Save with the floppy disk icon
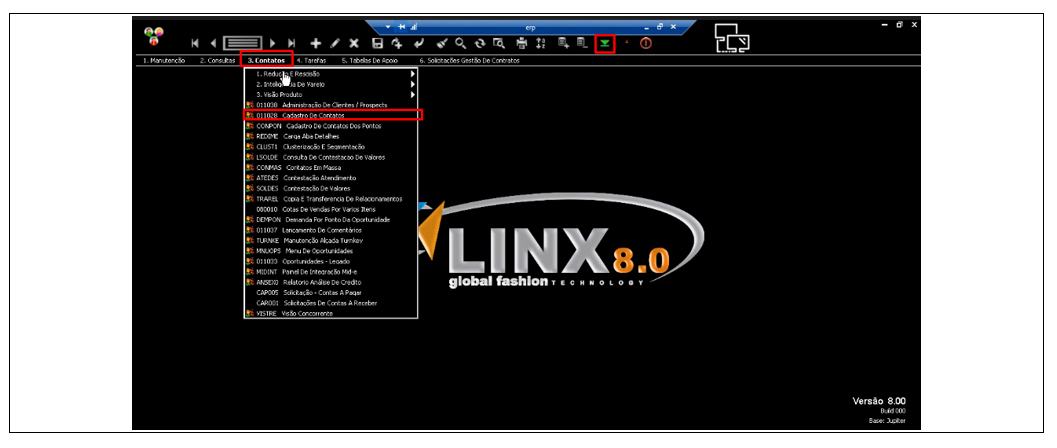The width and height of the screenshot is (1057, 448). point(378,43)
